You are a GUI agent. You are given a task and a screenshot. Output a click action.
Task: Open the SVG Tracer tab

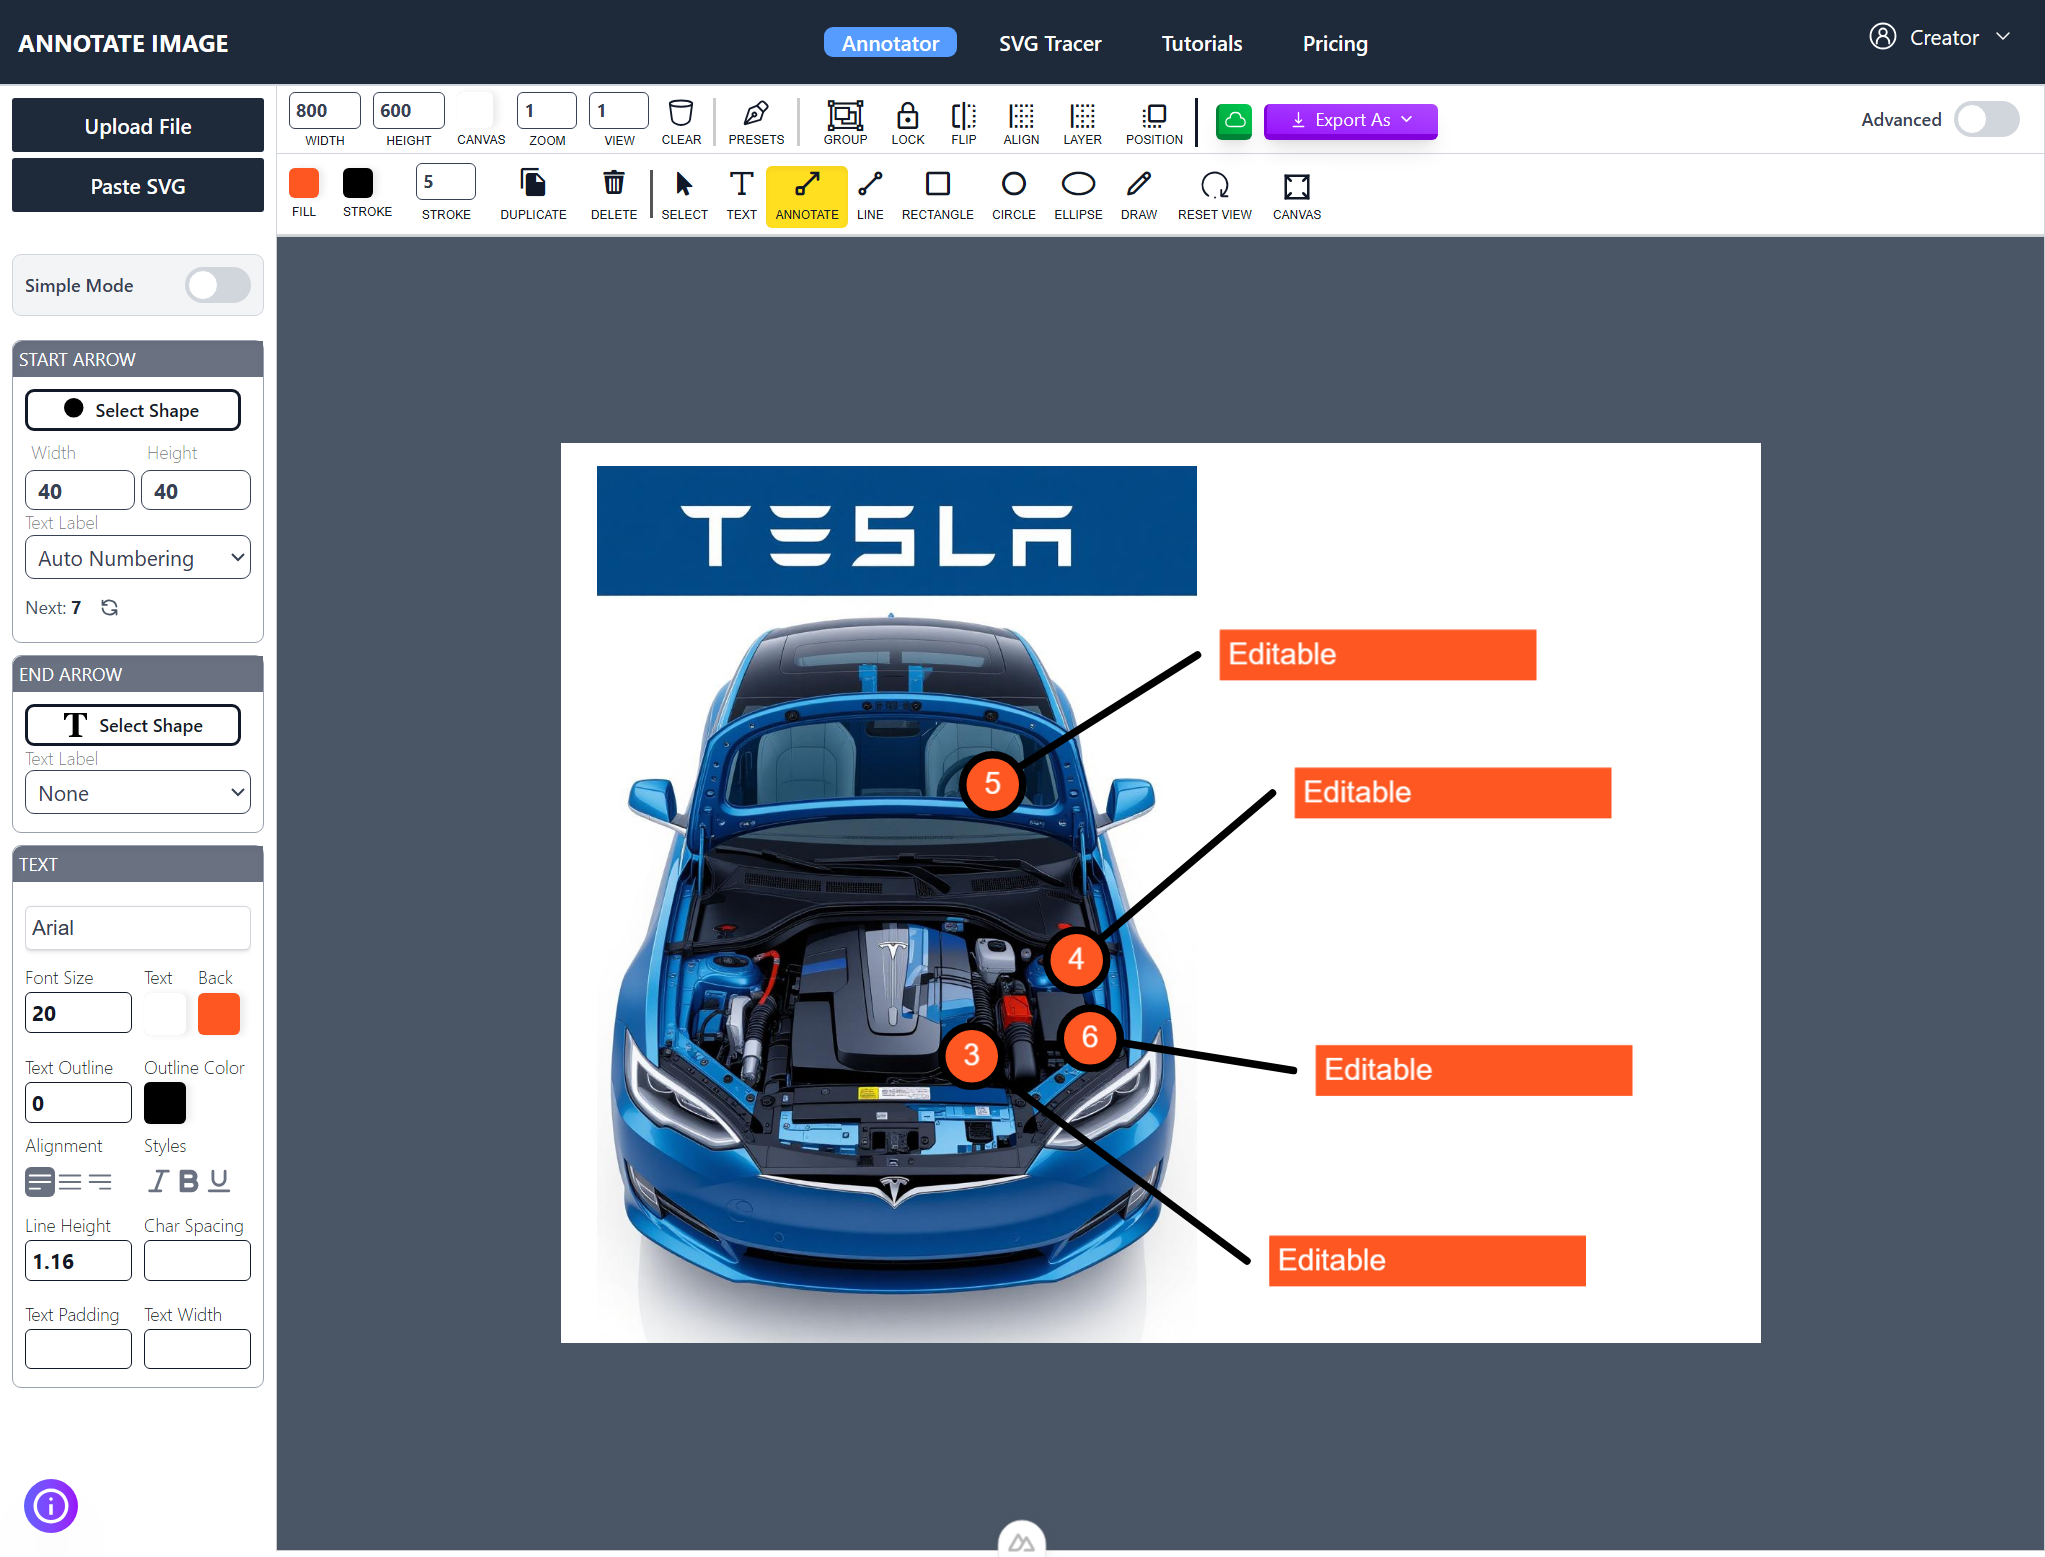tap(1050, 43)
